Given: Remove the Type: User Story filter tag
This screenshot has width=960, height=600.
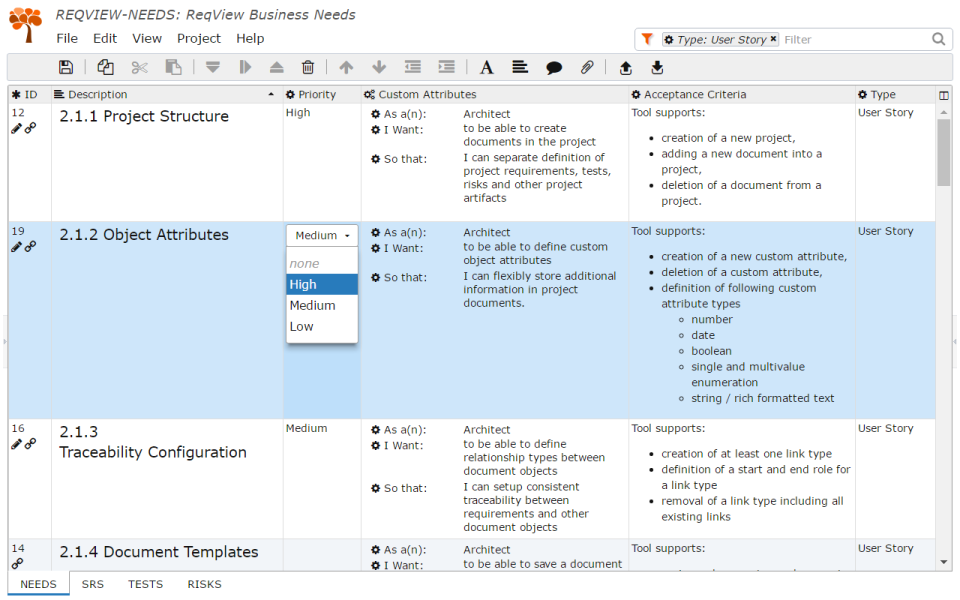Looking at the screenshot, I should (773, 39).
